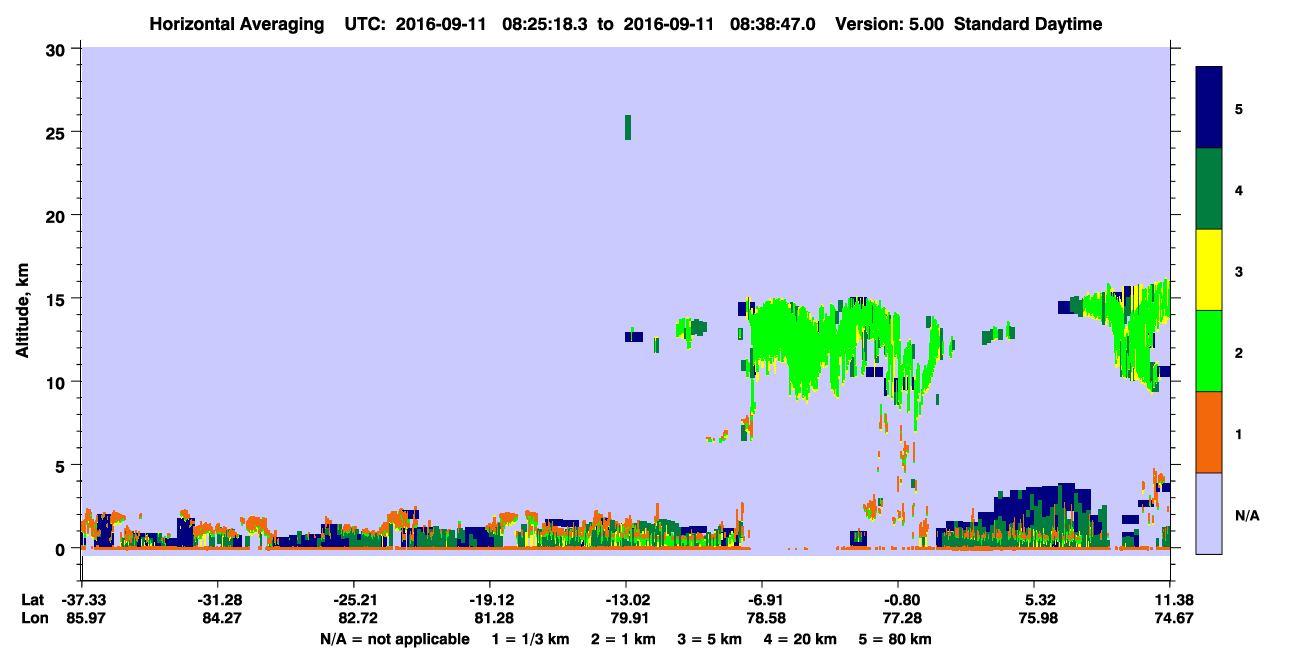Click the dark green colorbar segment labeled 4
The height and width of the screenshot is (667, 1300).
click(1209, 189)
